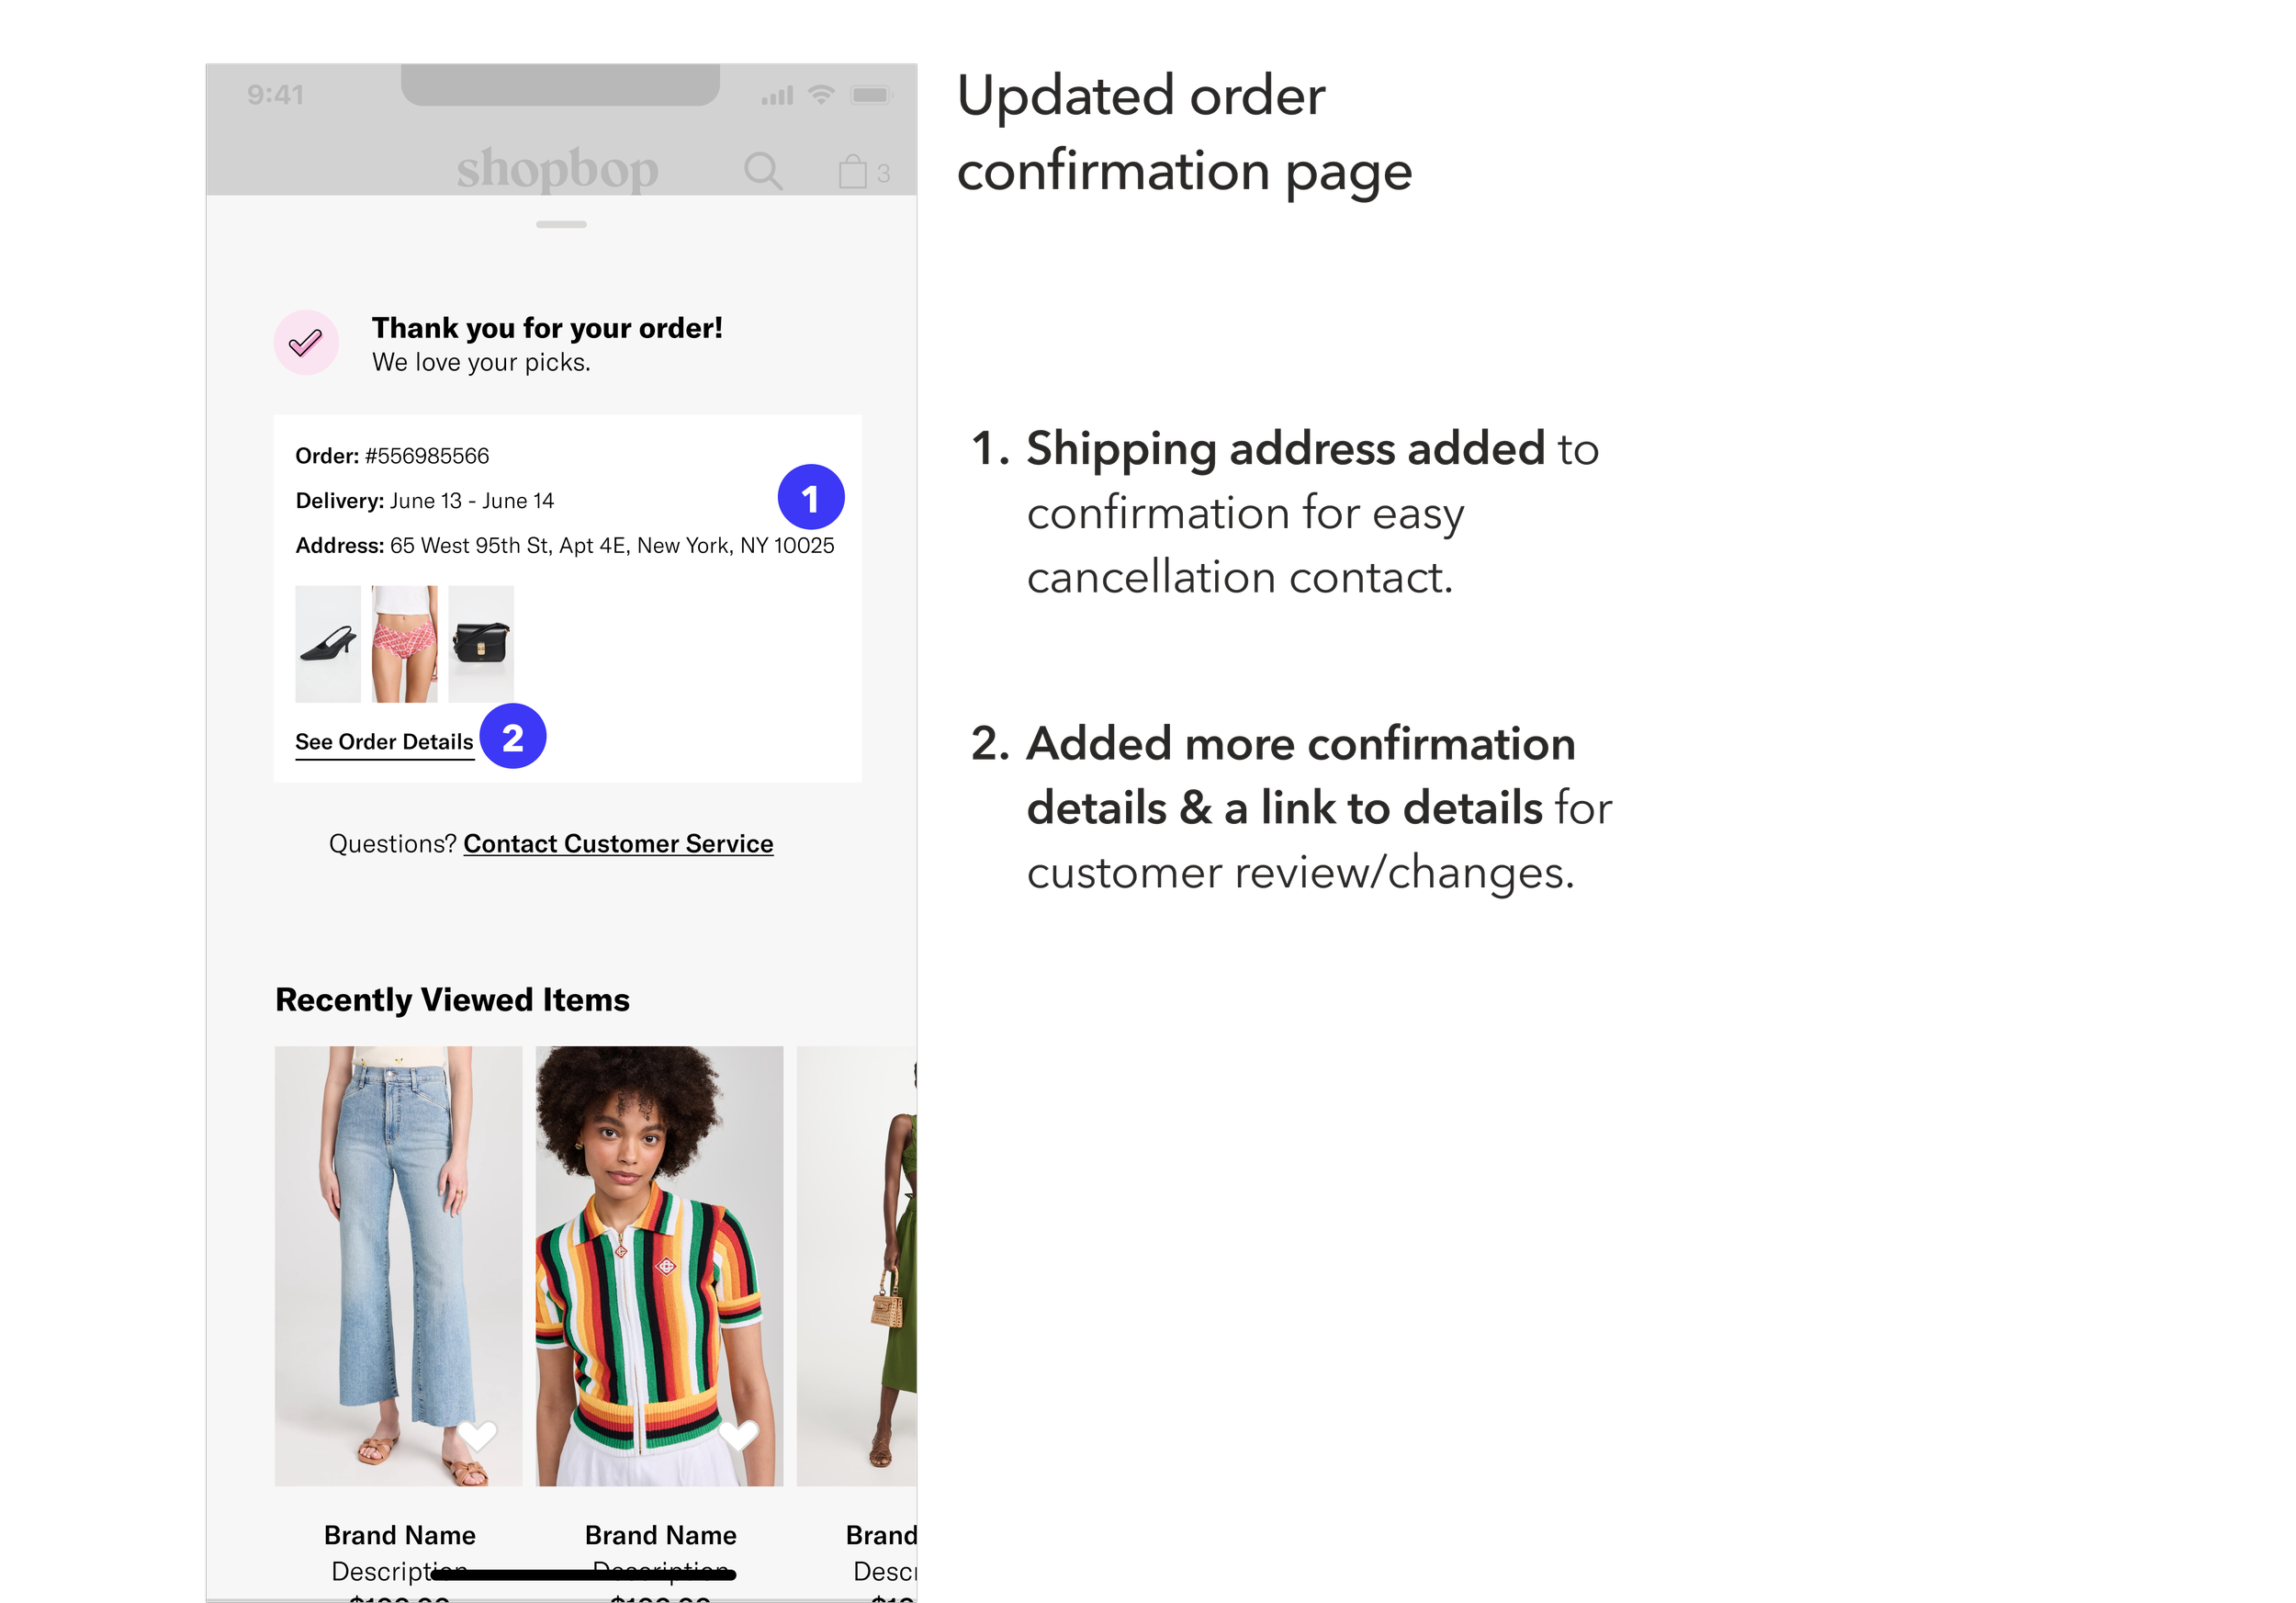Click the Recently Viewed Items heading

(x=452, y=1000)
